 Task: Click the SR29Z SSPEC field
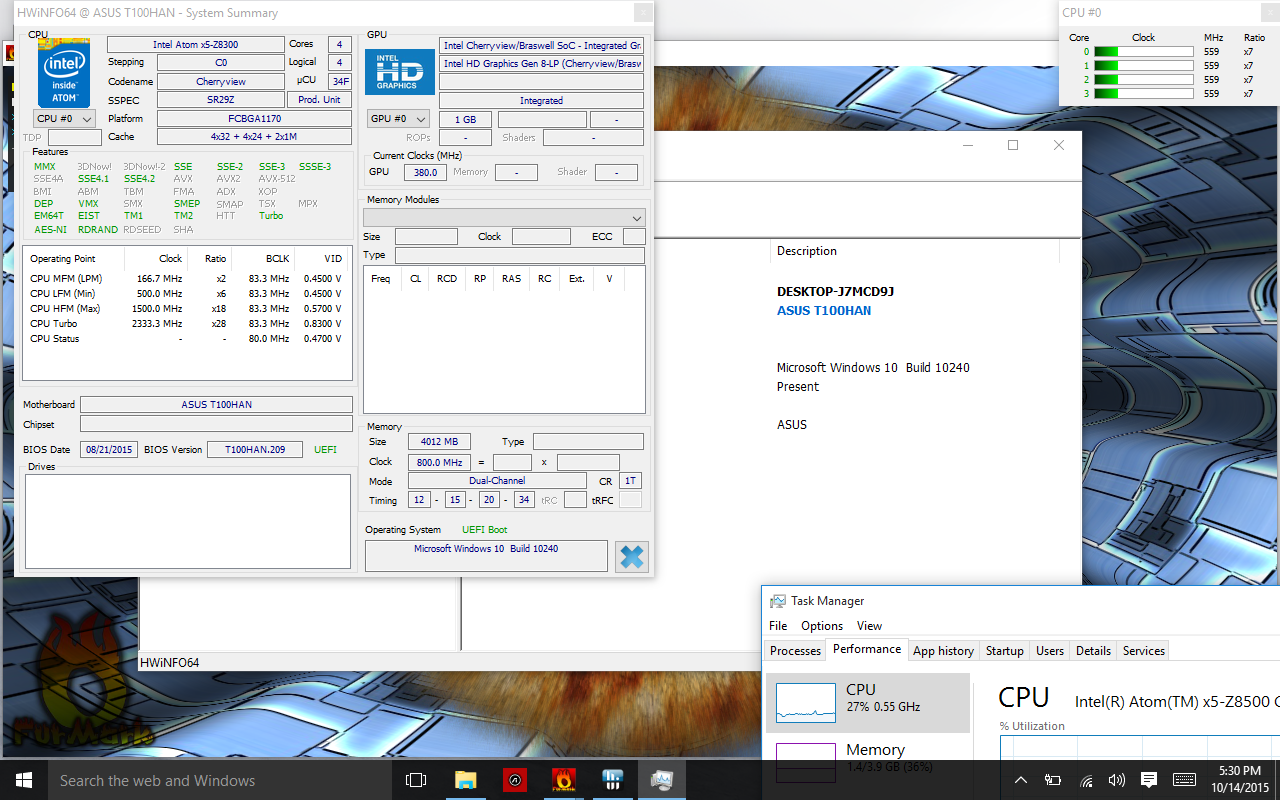pos(220,100)
